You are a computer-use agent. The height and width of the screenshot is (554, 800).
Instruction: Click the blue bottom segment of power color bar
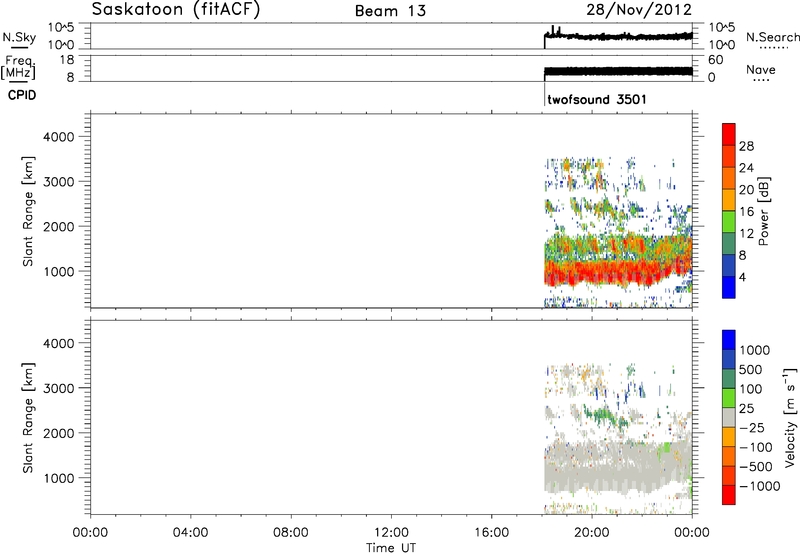coord(729,287)
